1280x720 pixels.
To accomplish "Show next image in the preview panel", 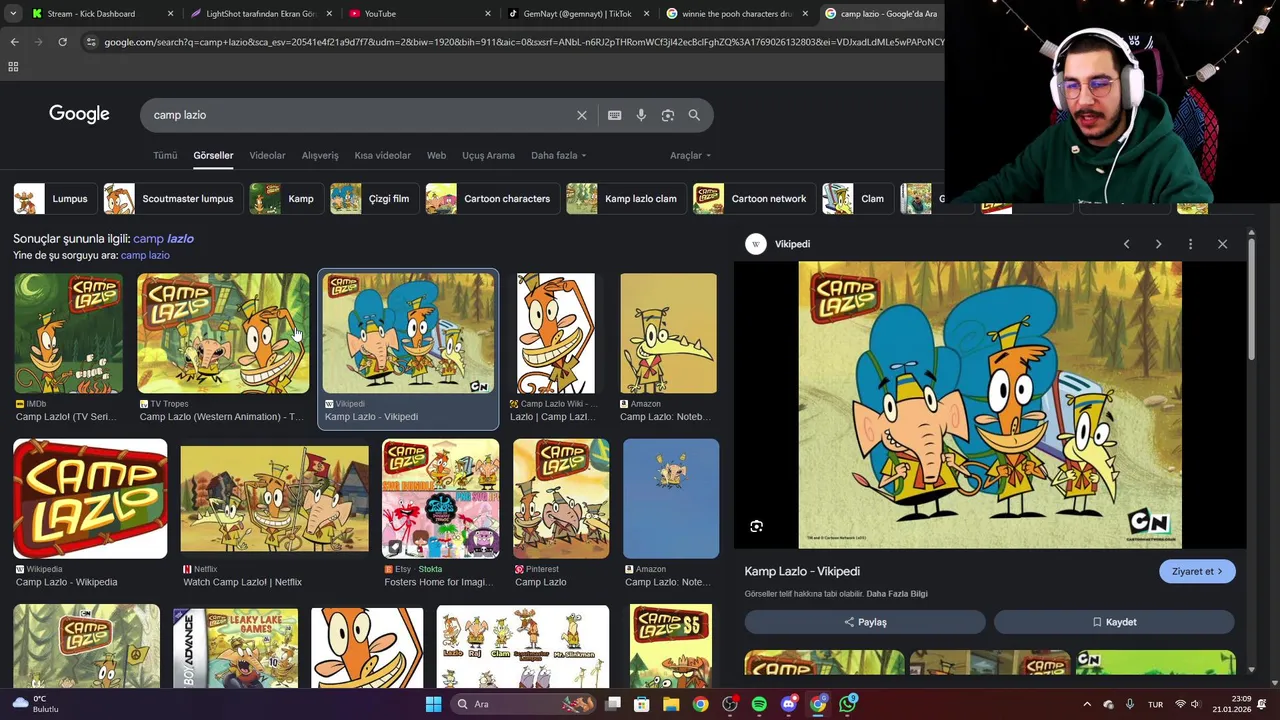I will [1158, 244].
